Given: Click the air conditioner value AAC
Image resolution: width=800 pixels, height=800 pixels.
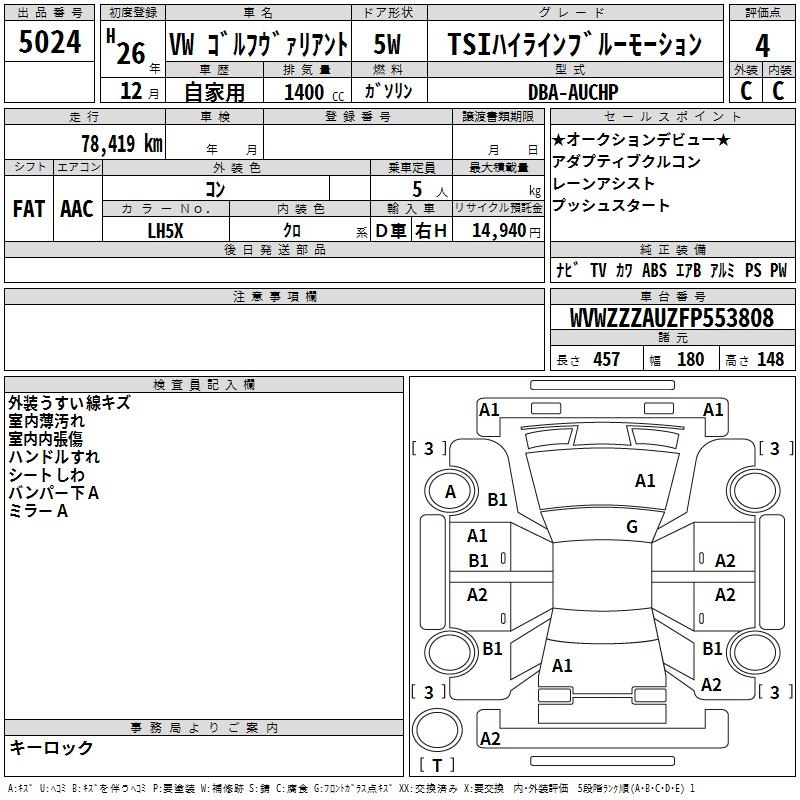Looking at the screenshot, I should coord(77,209).
